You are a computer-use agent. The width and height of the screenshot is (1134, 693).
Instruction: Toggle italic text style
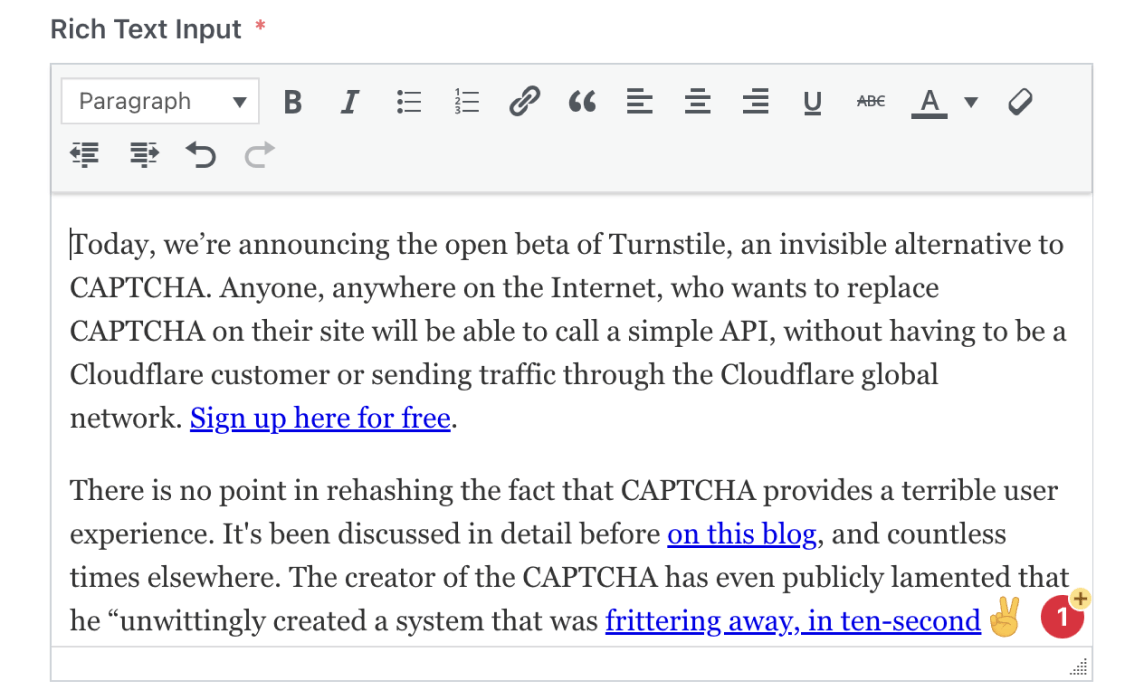coord(349,102)
